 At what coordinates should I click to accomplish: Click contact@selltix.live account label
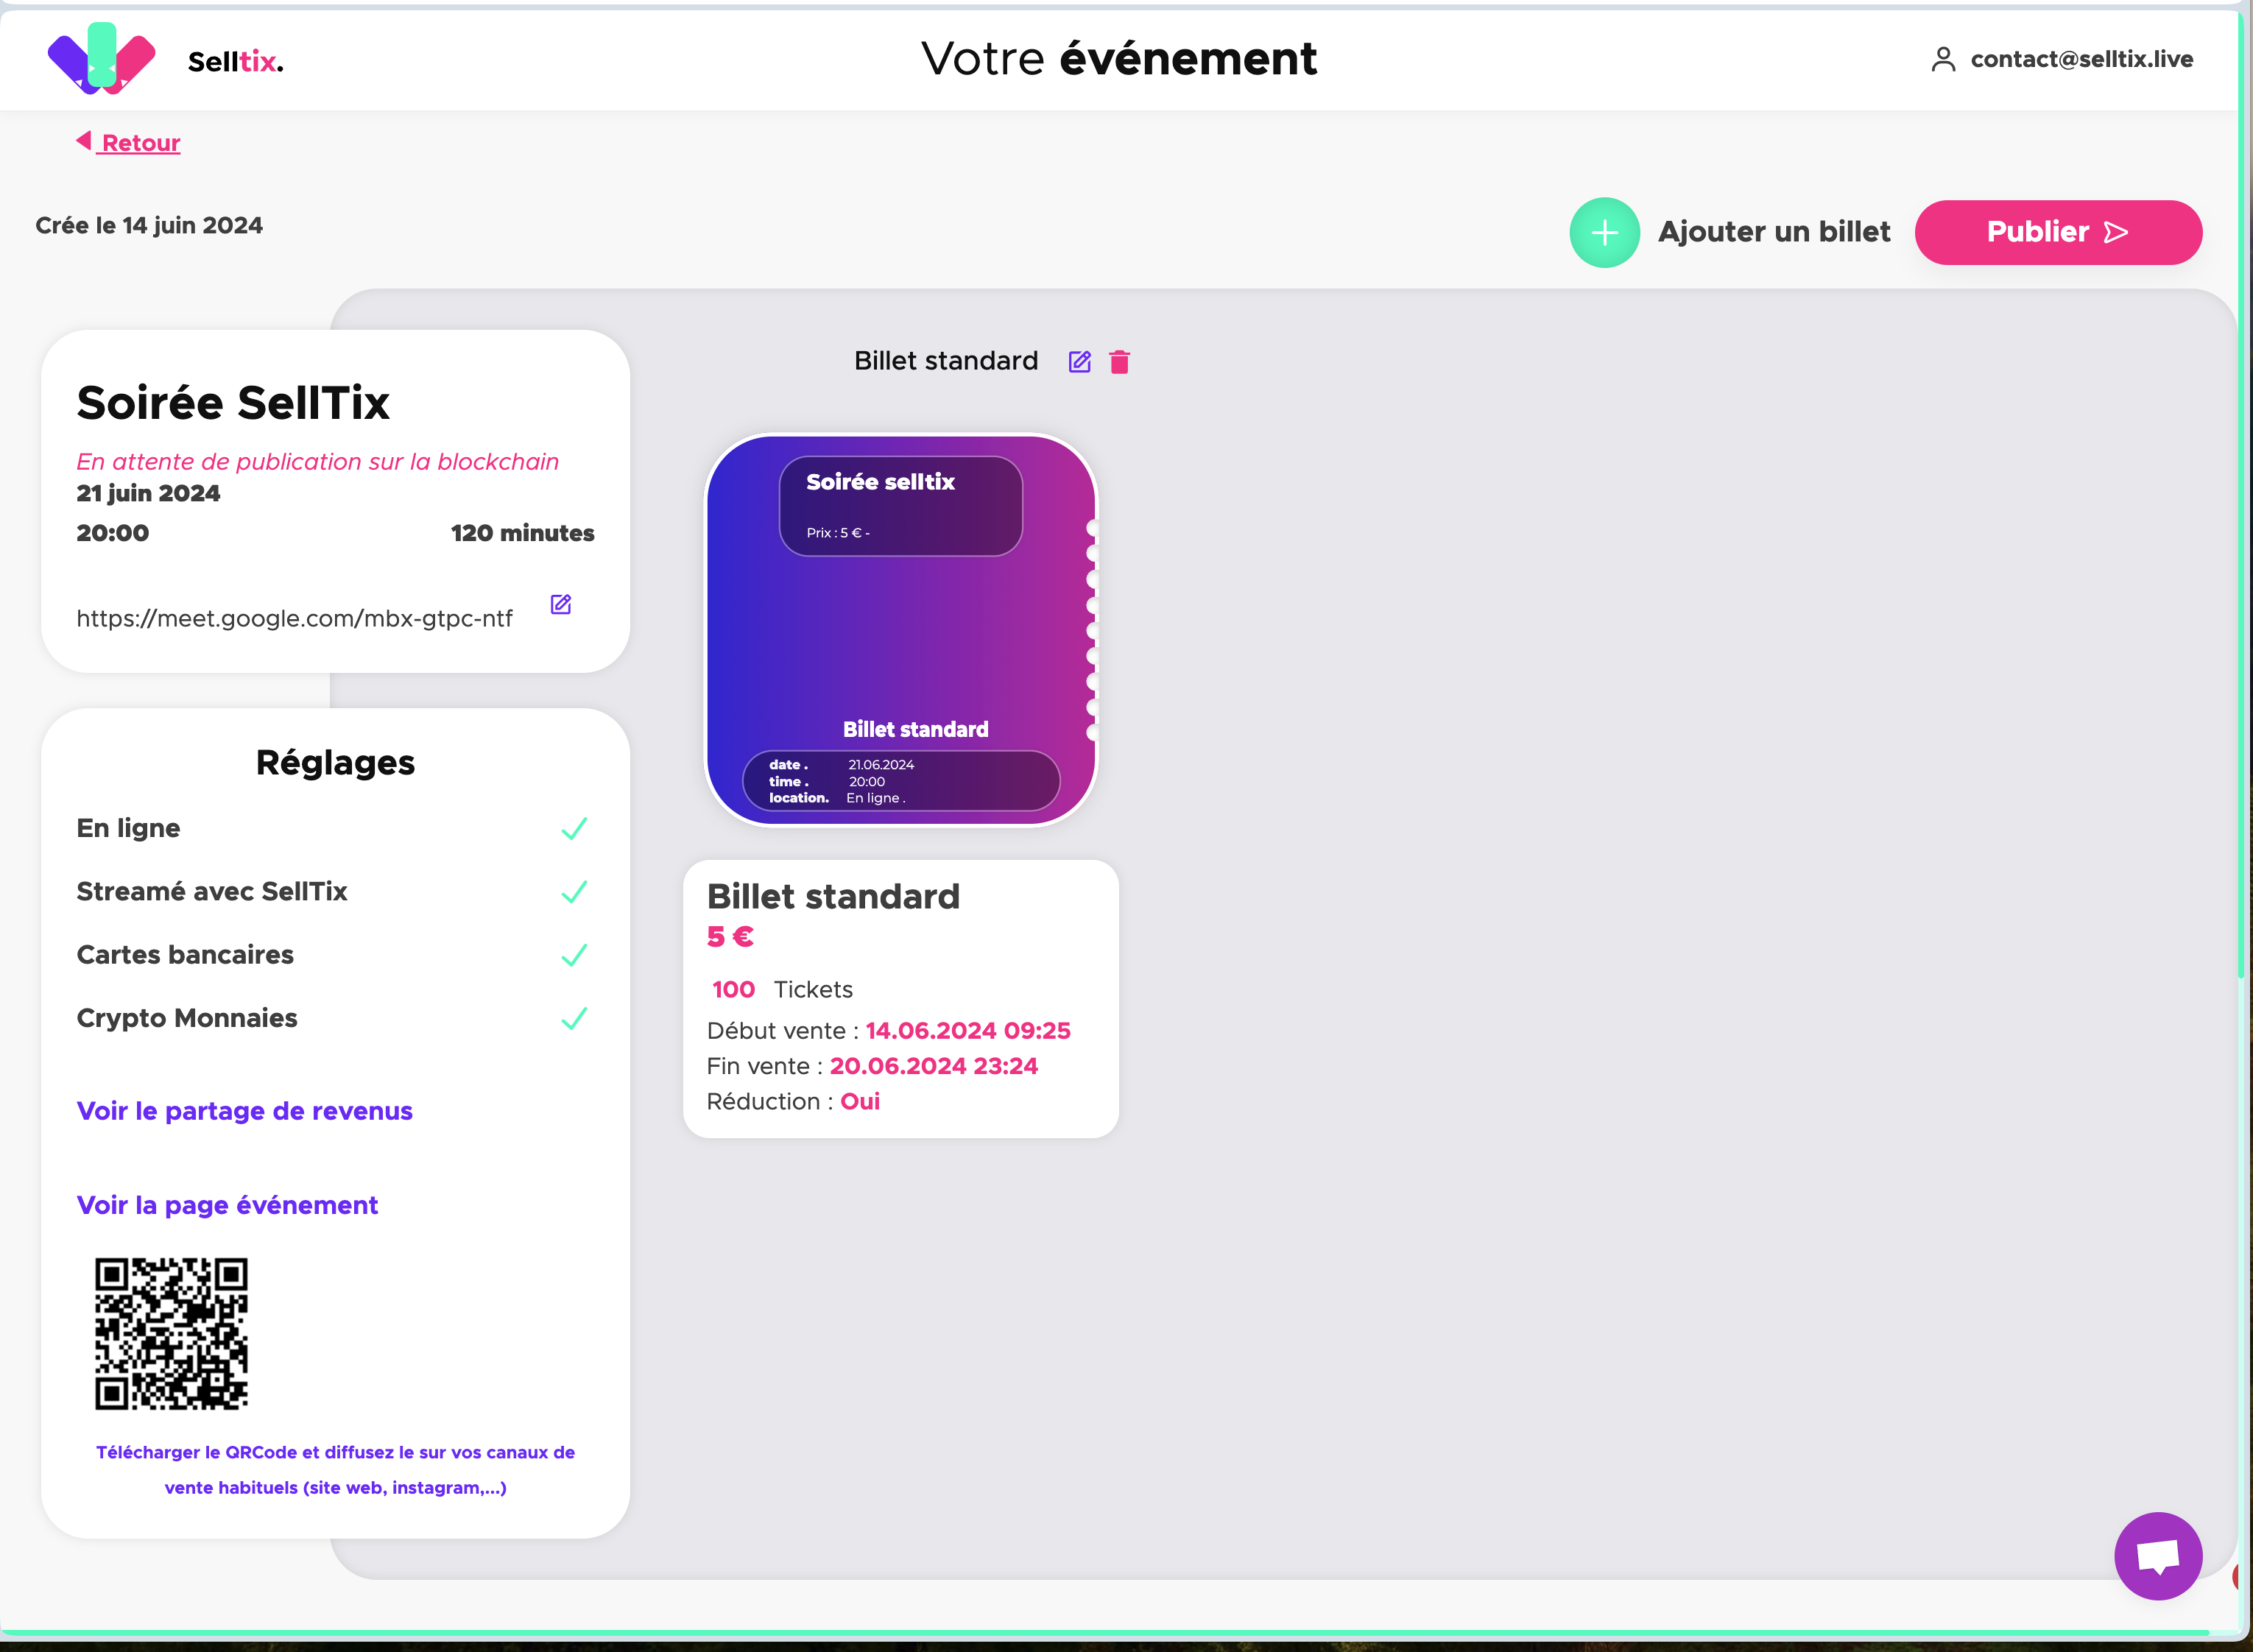click(2081, 60)
